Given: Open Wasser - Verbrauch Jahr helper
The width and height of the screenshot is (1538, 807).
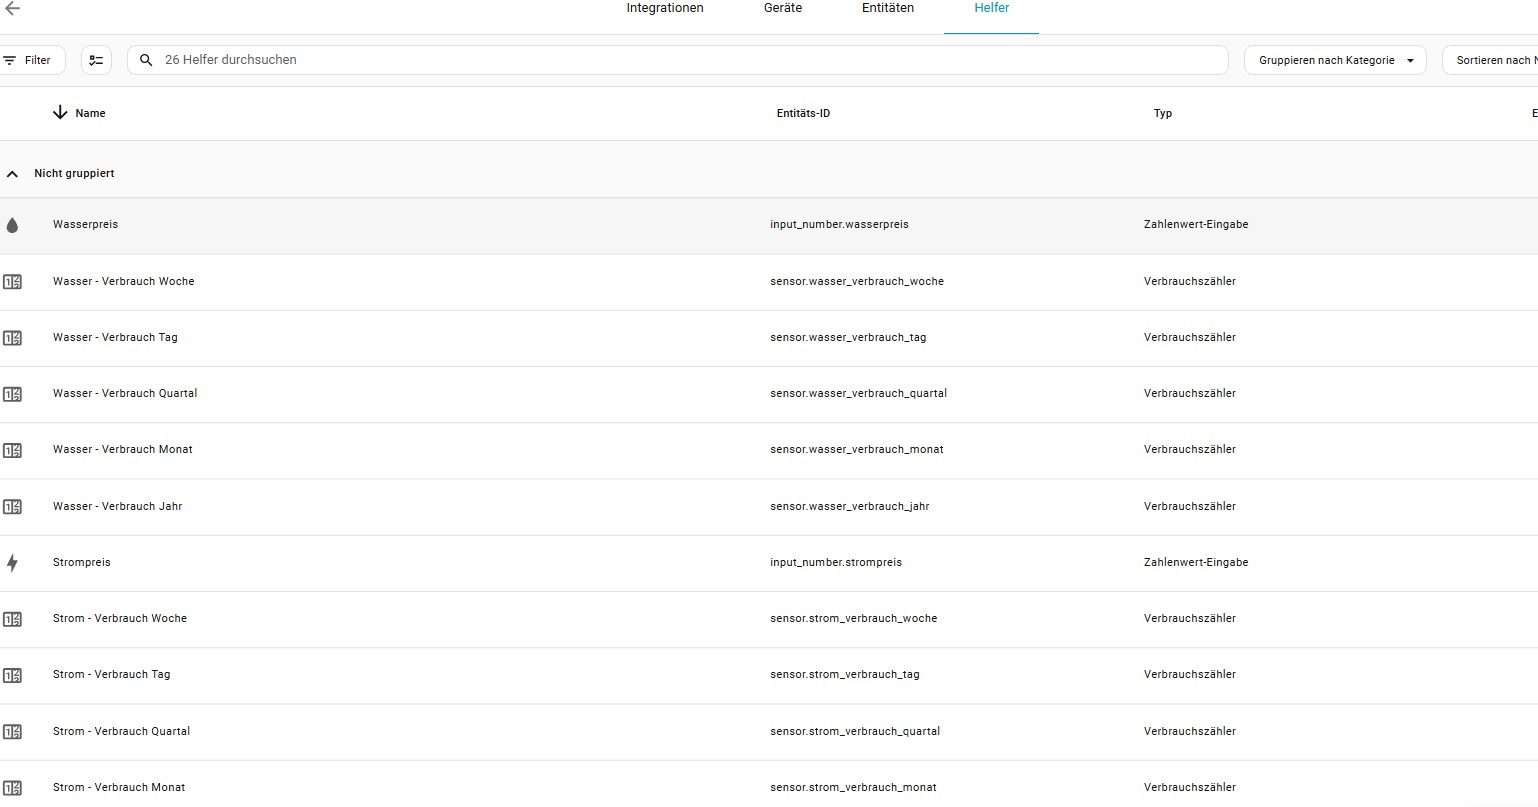Looking at the screenshot, I should click(769, 507).
